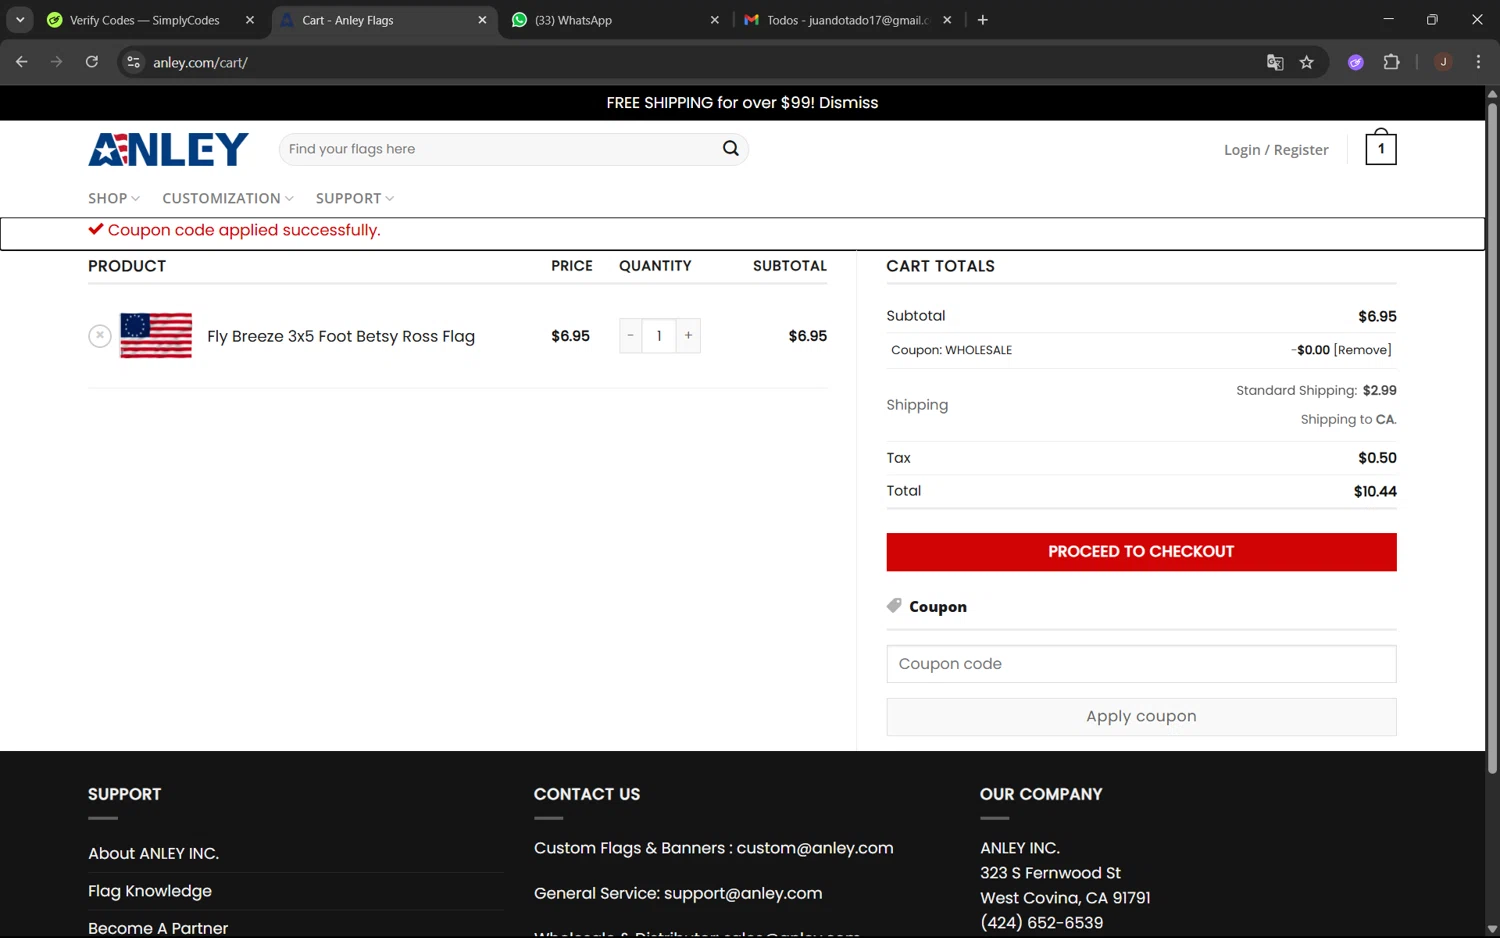
Task: Open the tab search dropdown arrow
Action: click(20, 20)
